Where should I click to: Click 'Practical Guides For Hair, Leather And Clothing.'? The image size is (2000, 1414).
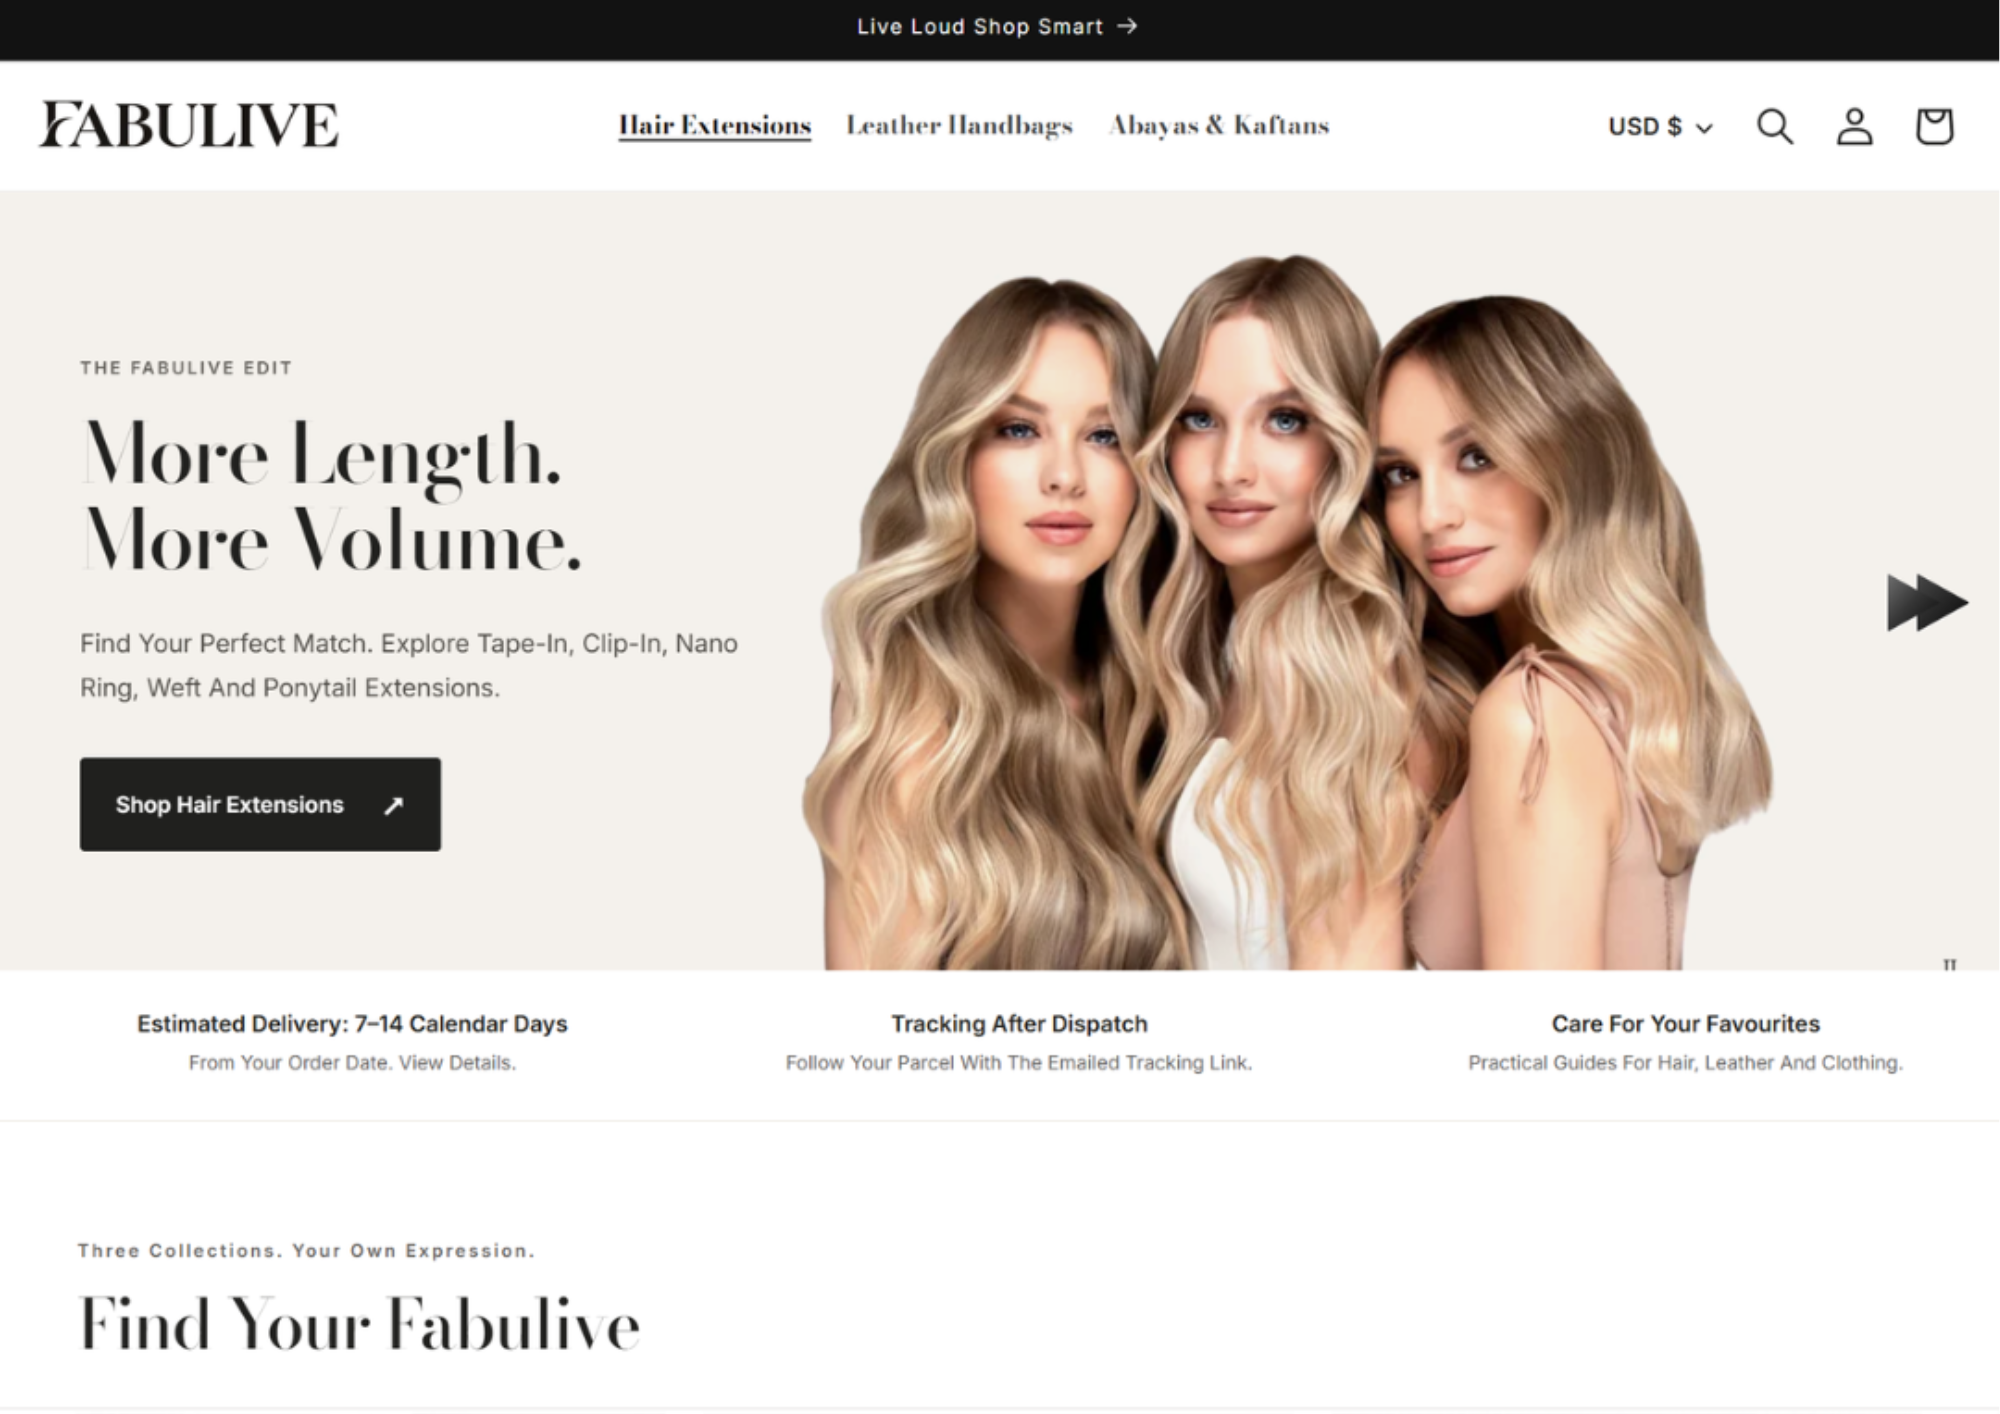(1685, 1063)
